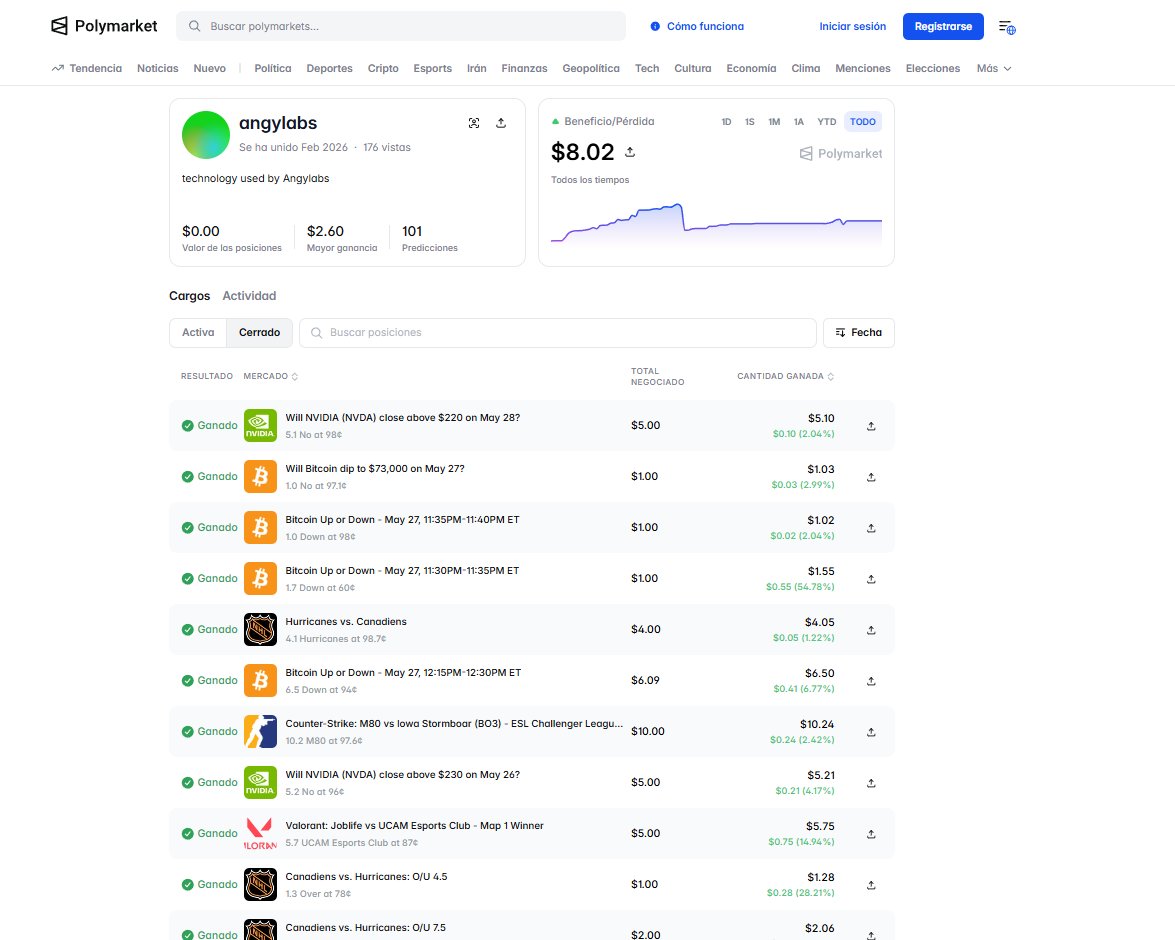Open the Finanzas category
This screenshot has height=940, width=1175.
pos(524,68)
